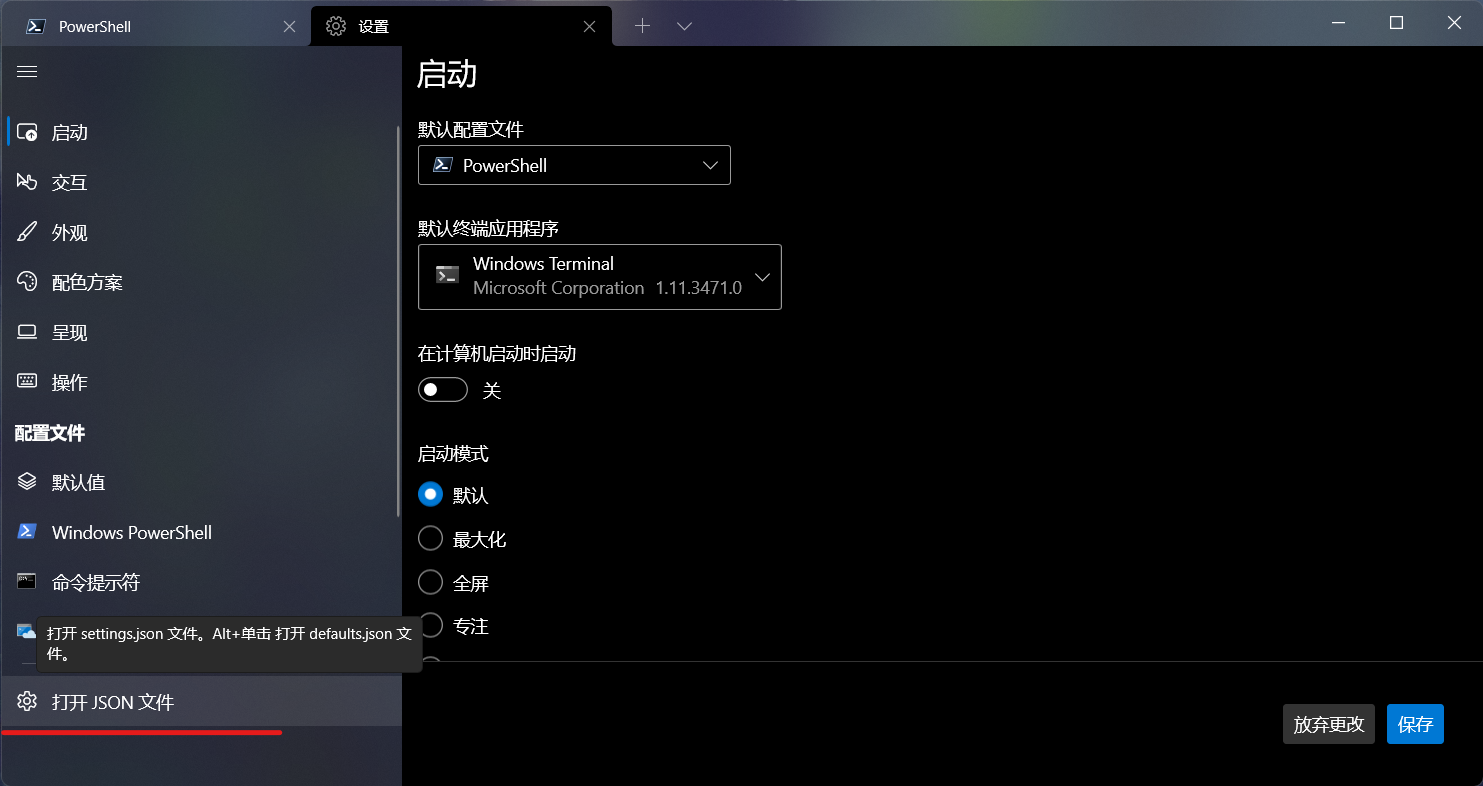Viewport: 1483px width, 786px height.
Task: Click the 打开 JSON 文件 item
Action: tap(200, 702)
